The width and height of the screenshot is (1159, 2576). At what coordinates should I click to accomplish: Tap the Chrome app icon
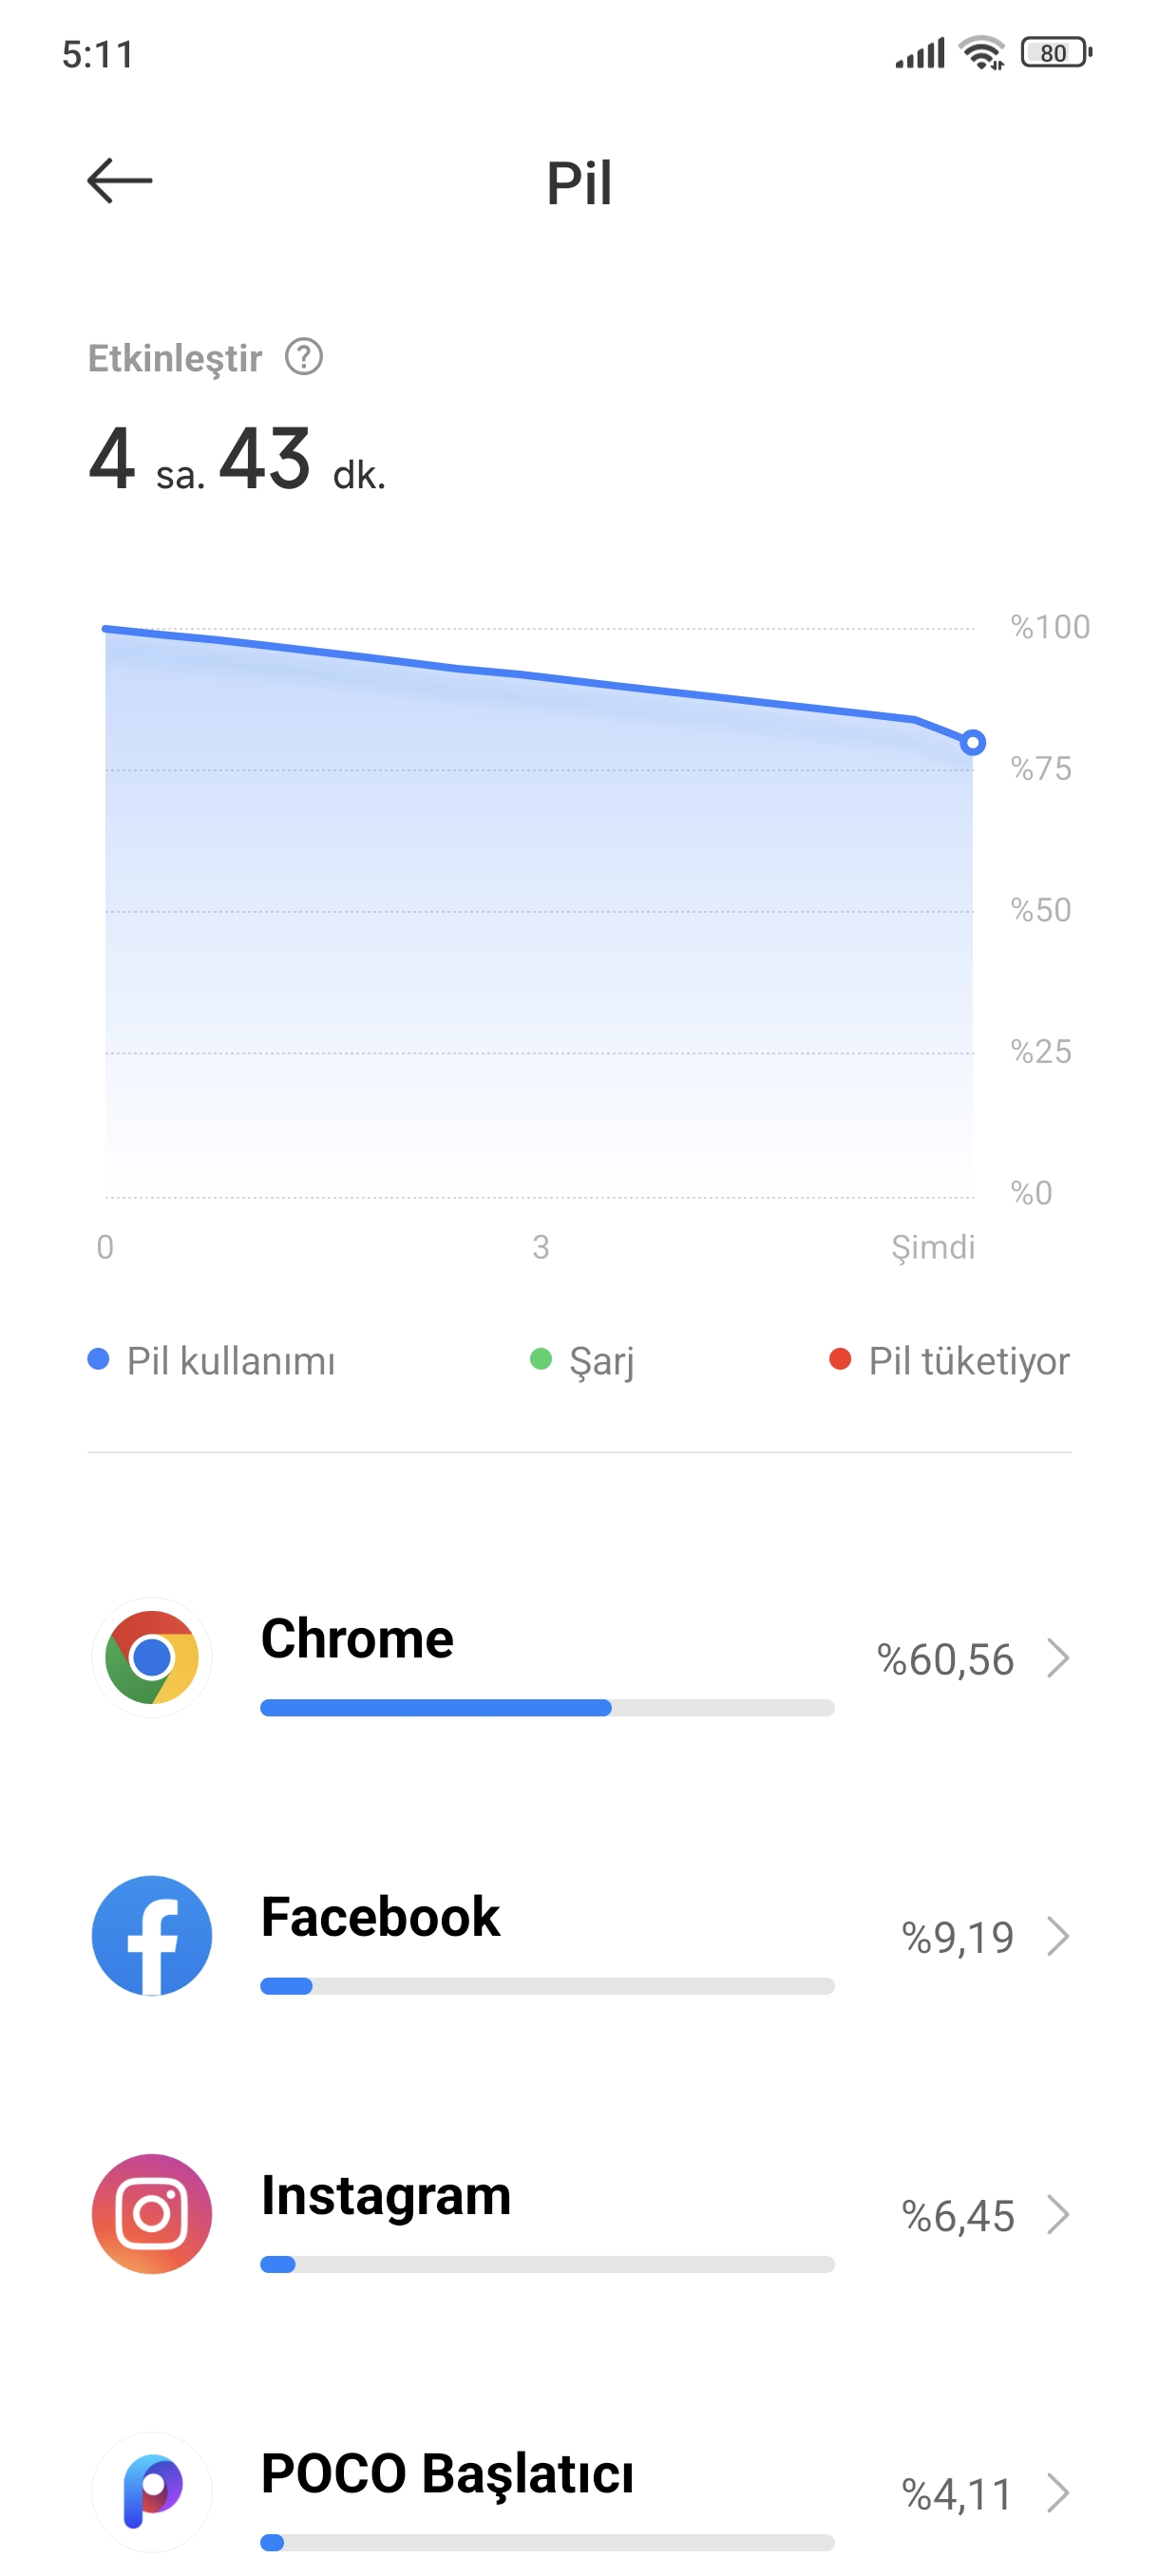[152, 1657]
